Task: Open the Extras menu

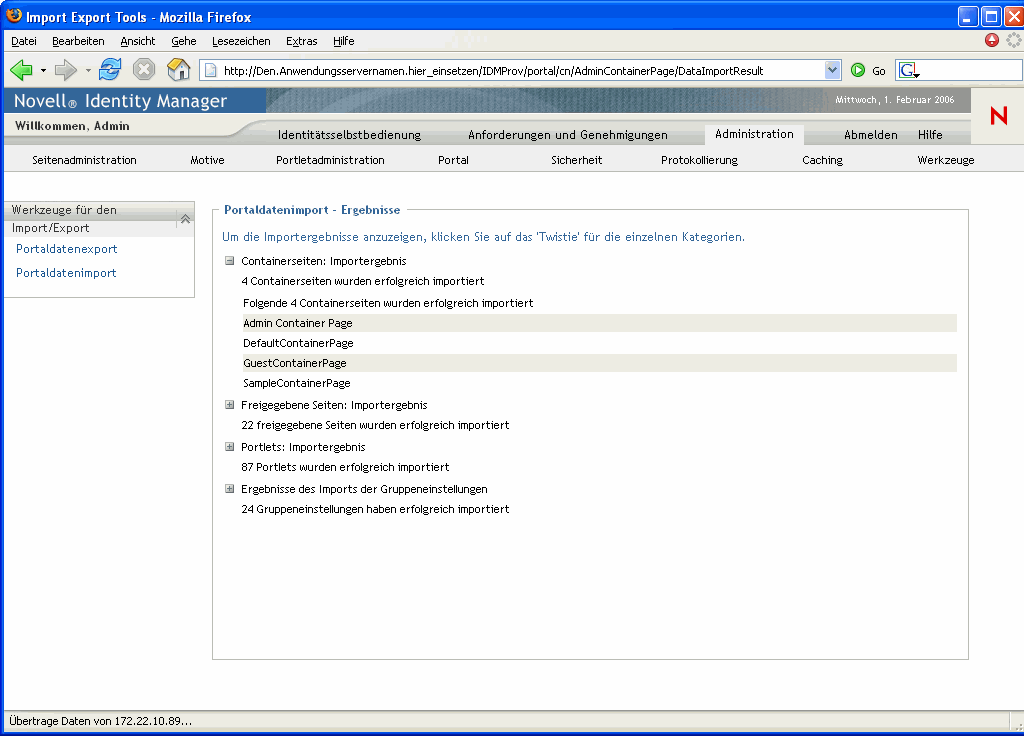Action: pyautogui.click(x=302, y=41)
